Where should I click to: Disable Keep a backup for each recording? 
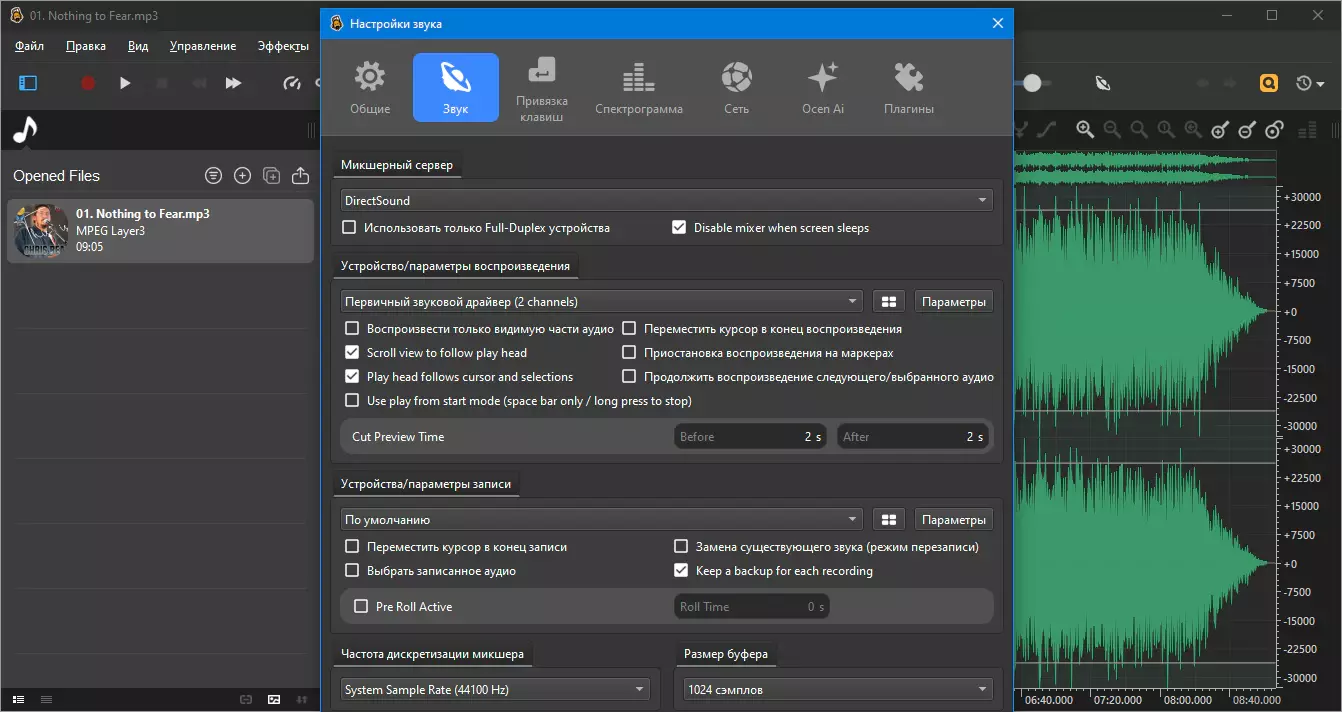point(681,571)
